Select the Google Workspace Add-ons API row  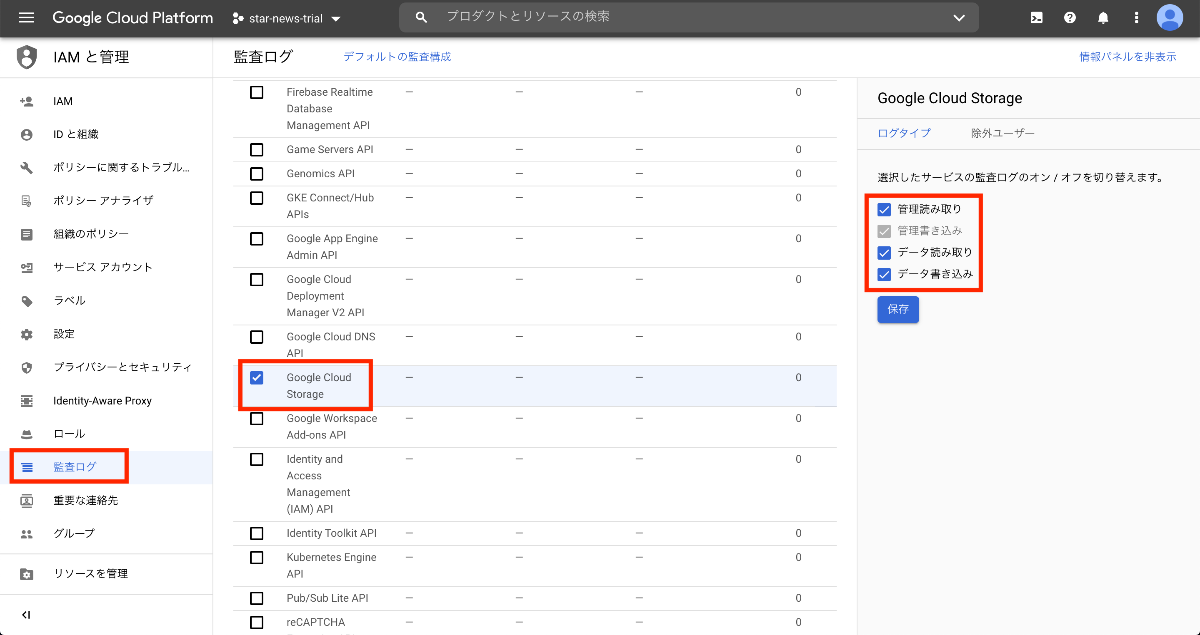[535, 427]
